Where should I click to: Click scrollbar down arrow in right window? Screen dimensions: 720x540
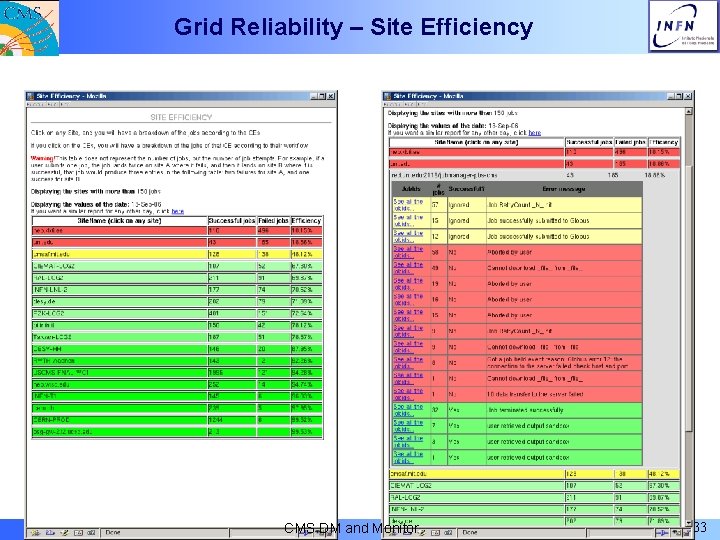(x=688, y=523)
